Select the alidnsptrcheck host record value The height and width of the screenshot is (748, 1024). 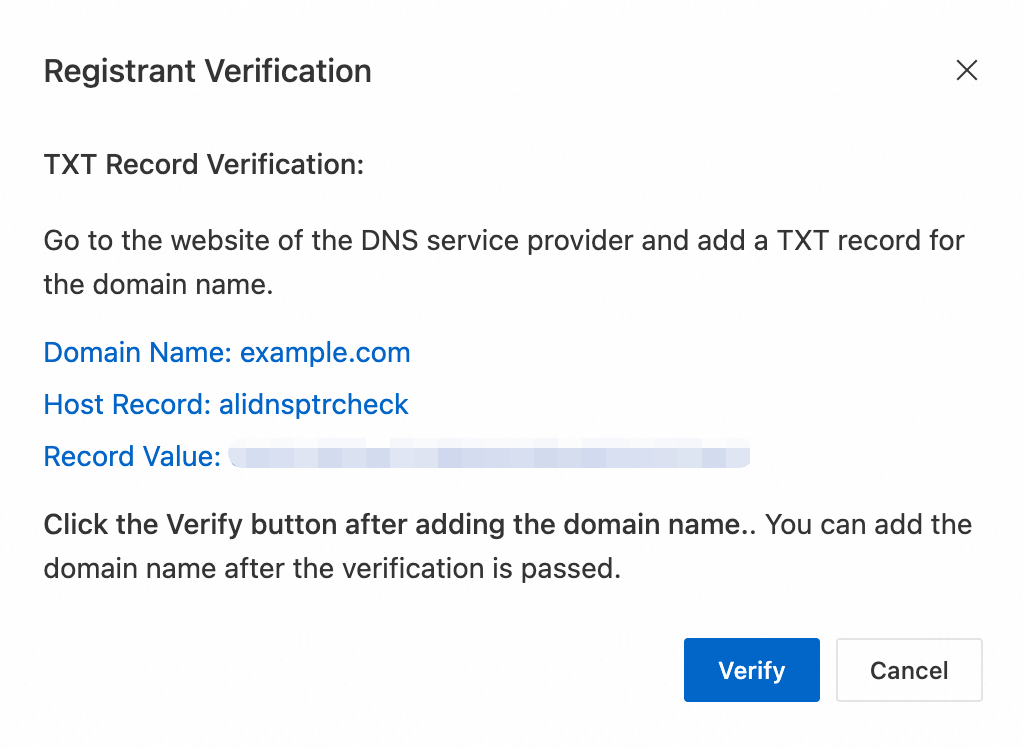coord(314,405)
